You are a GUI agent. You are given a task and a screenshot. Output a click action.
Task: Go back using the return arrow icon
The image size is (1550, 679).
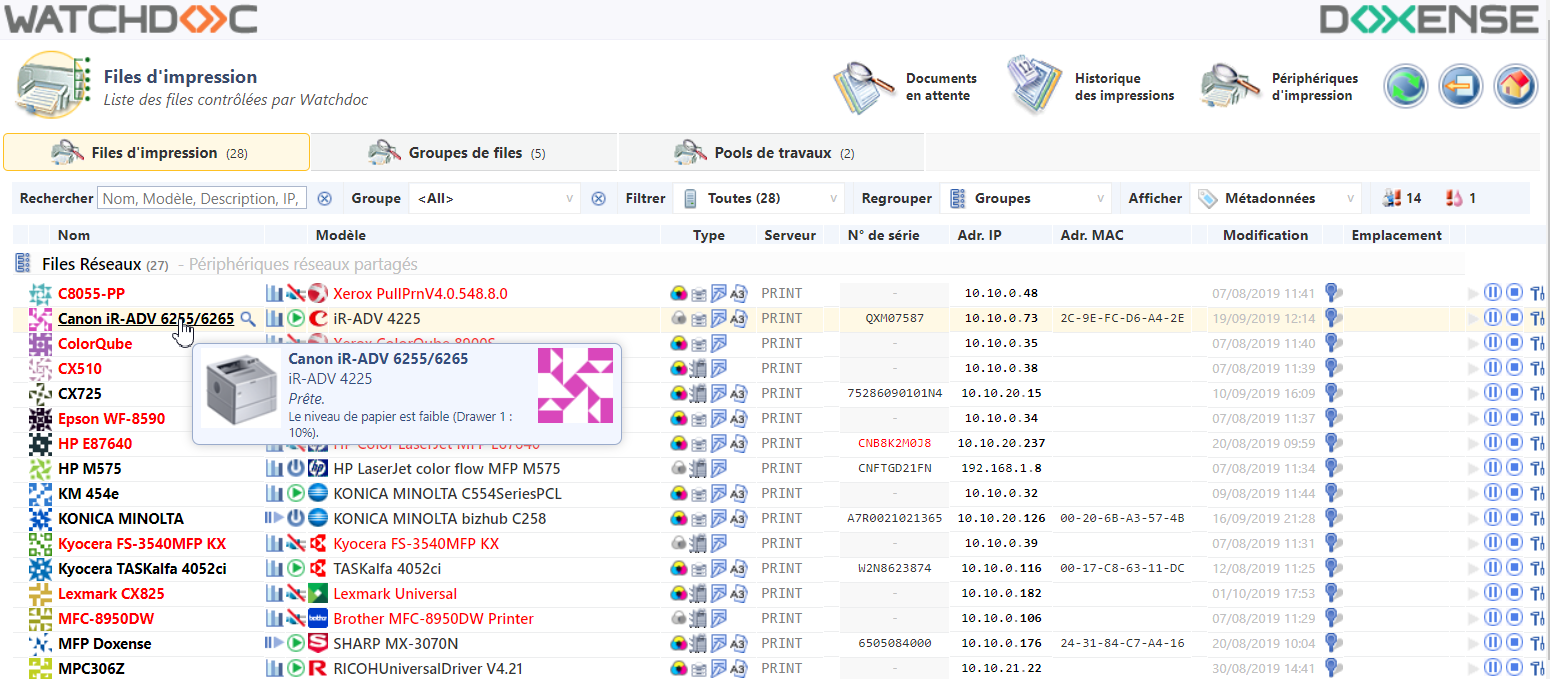(1460, 87)
